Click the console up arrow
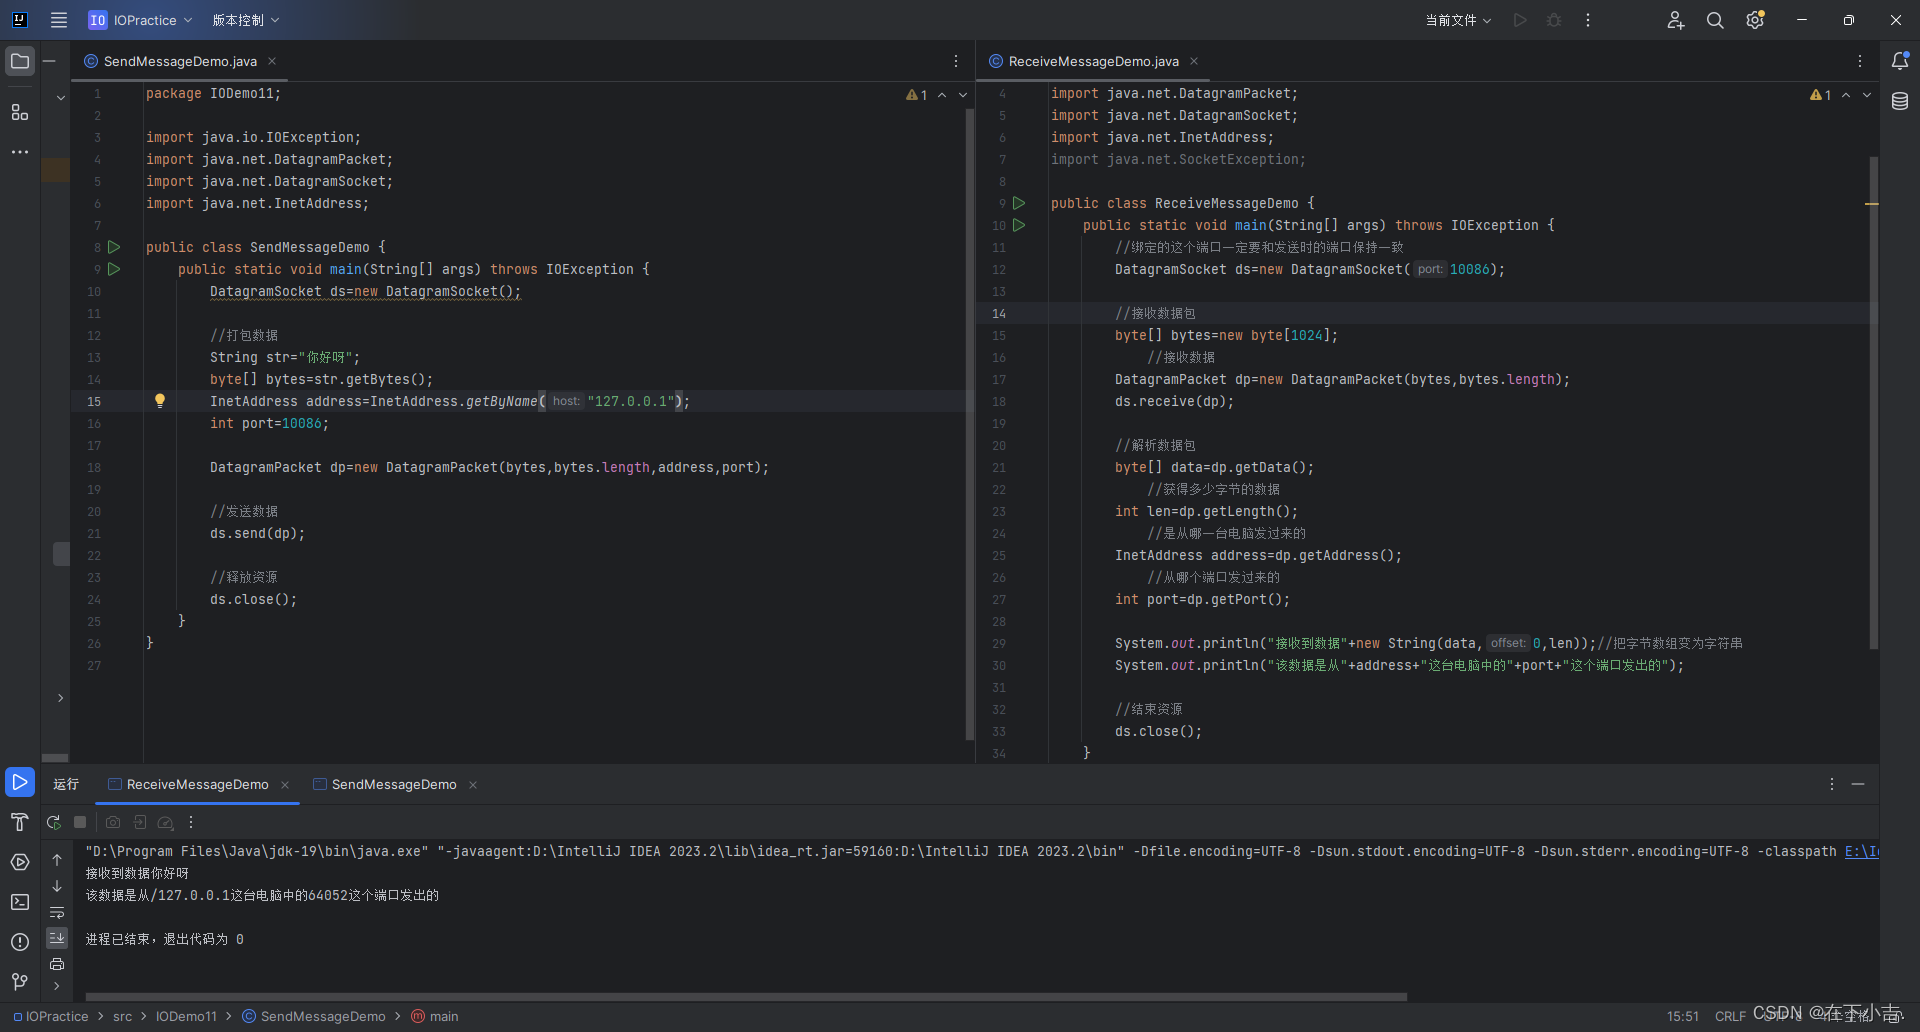 (x=57, y=860)
